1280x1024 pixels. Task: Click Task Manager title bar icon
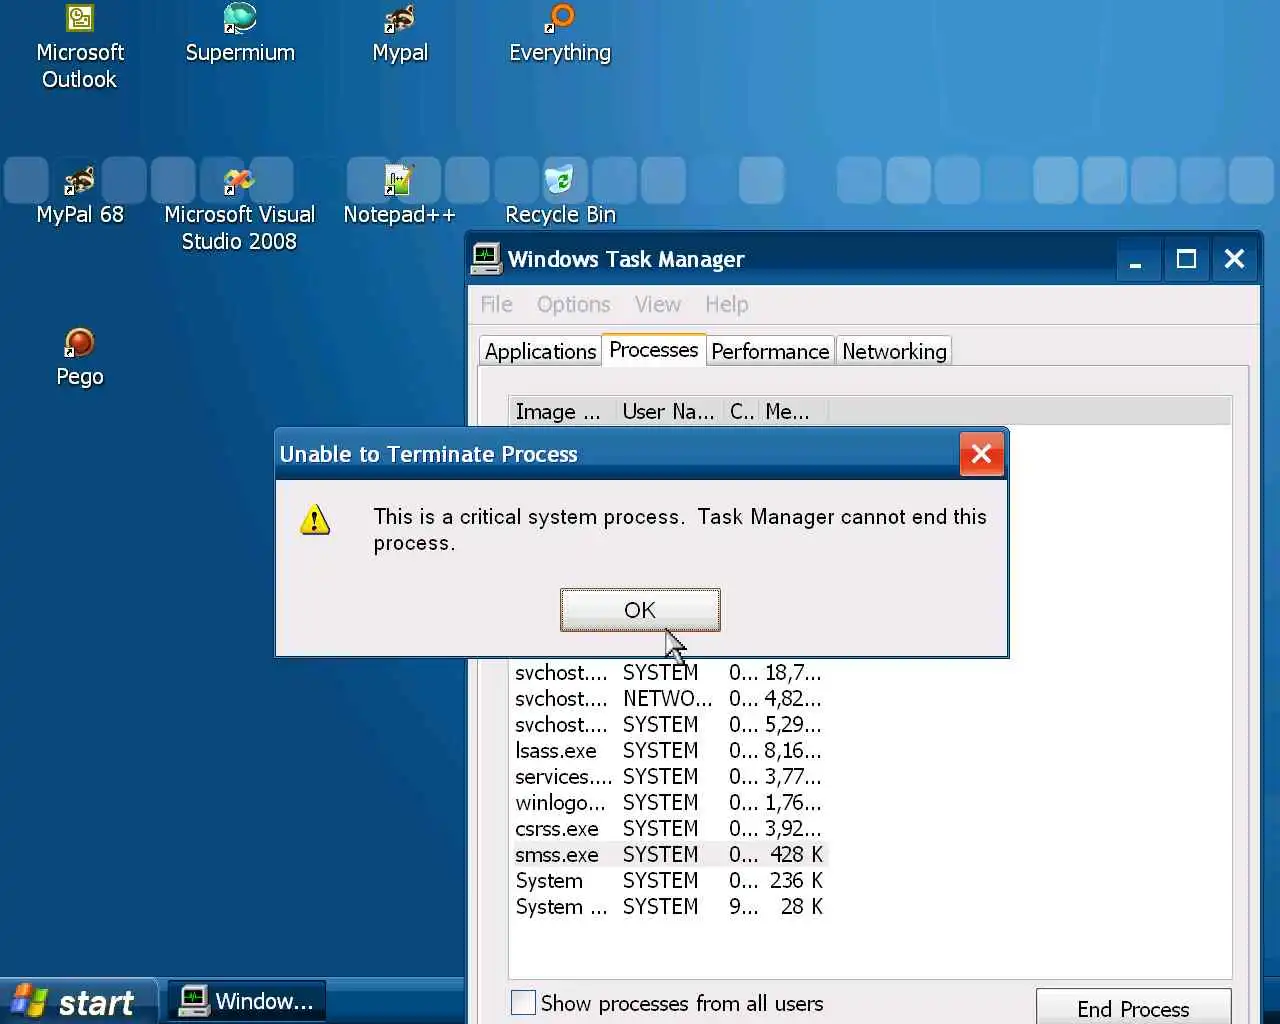pos(486,259)
